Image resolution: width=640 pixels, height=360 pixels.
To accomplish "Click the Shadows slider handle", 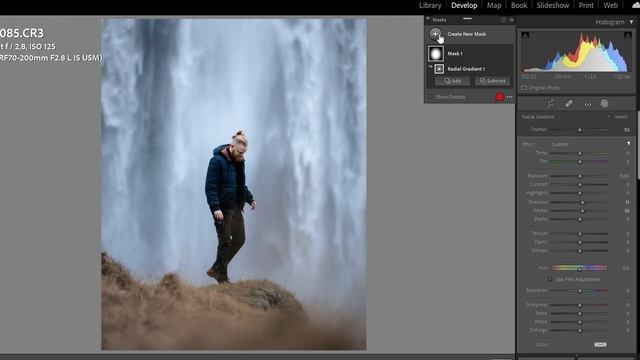I will [x=582, y=202].
